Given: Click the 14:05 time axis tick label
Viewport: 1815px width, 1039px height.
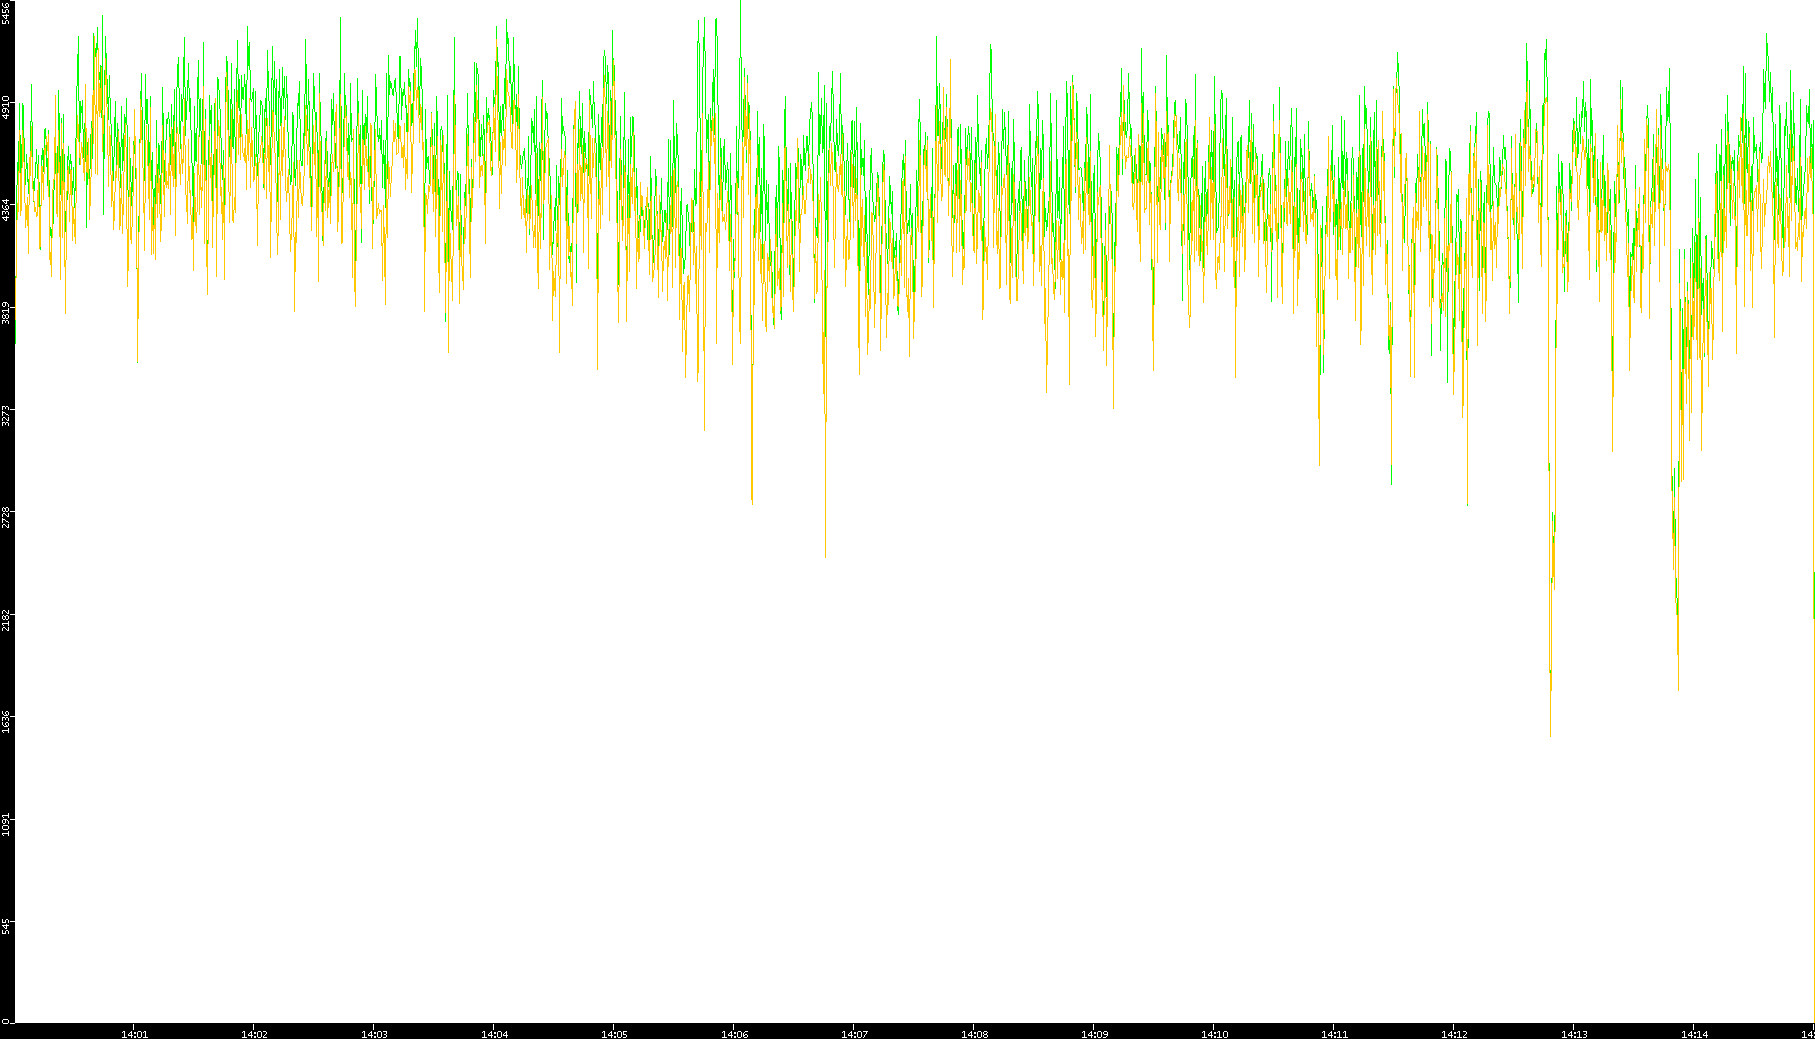Looking at the screenshot, I should click(614, 1034).
